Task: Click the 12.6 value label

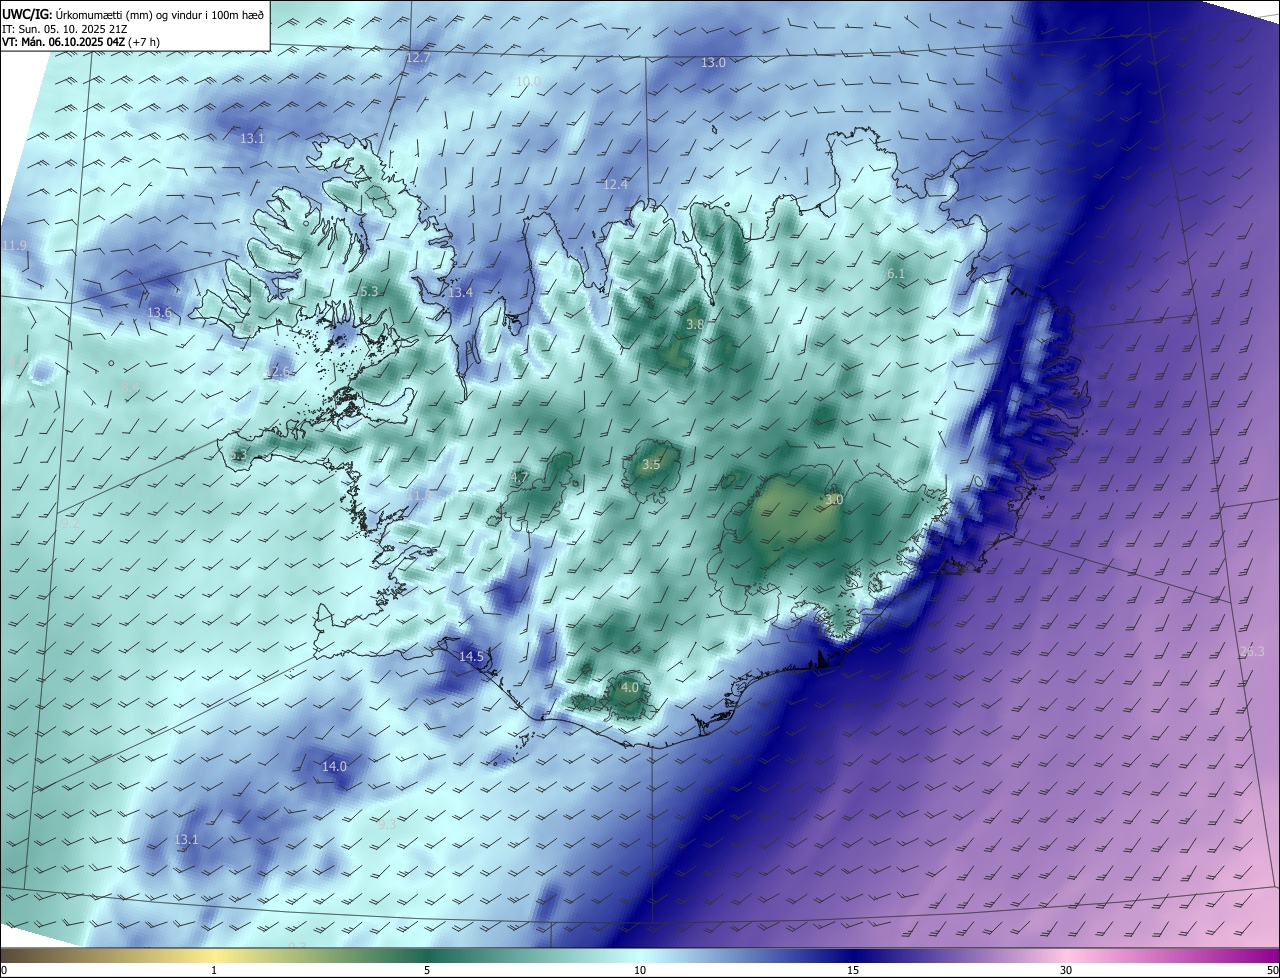Action: [277, 372]
